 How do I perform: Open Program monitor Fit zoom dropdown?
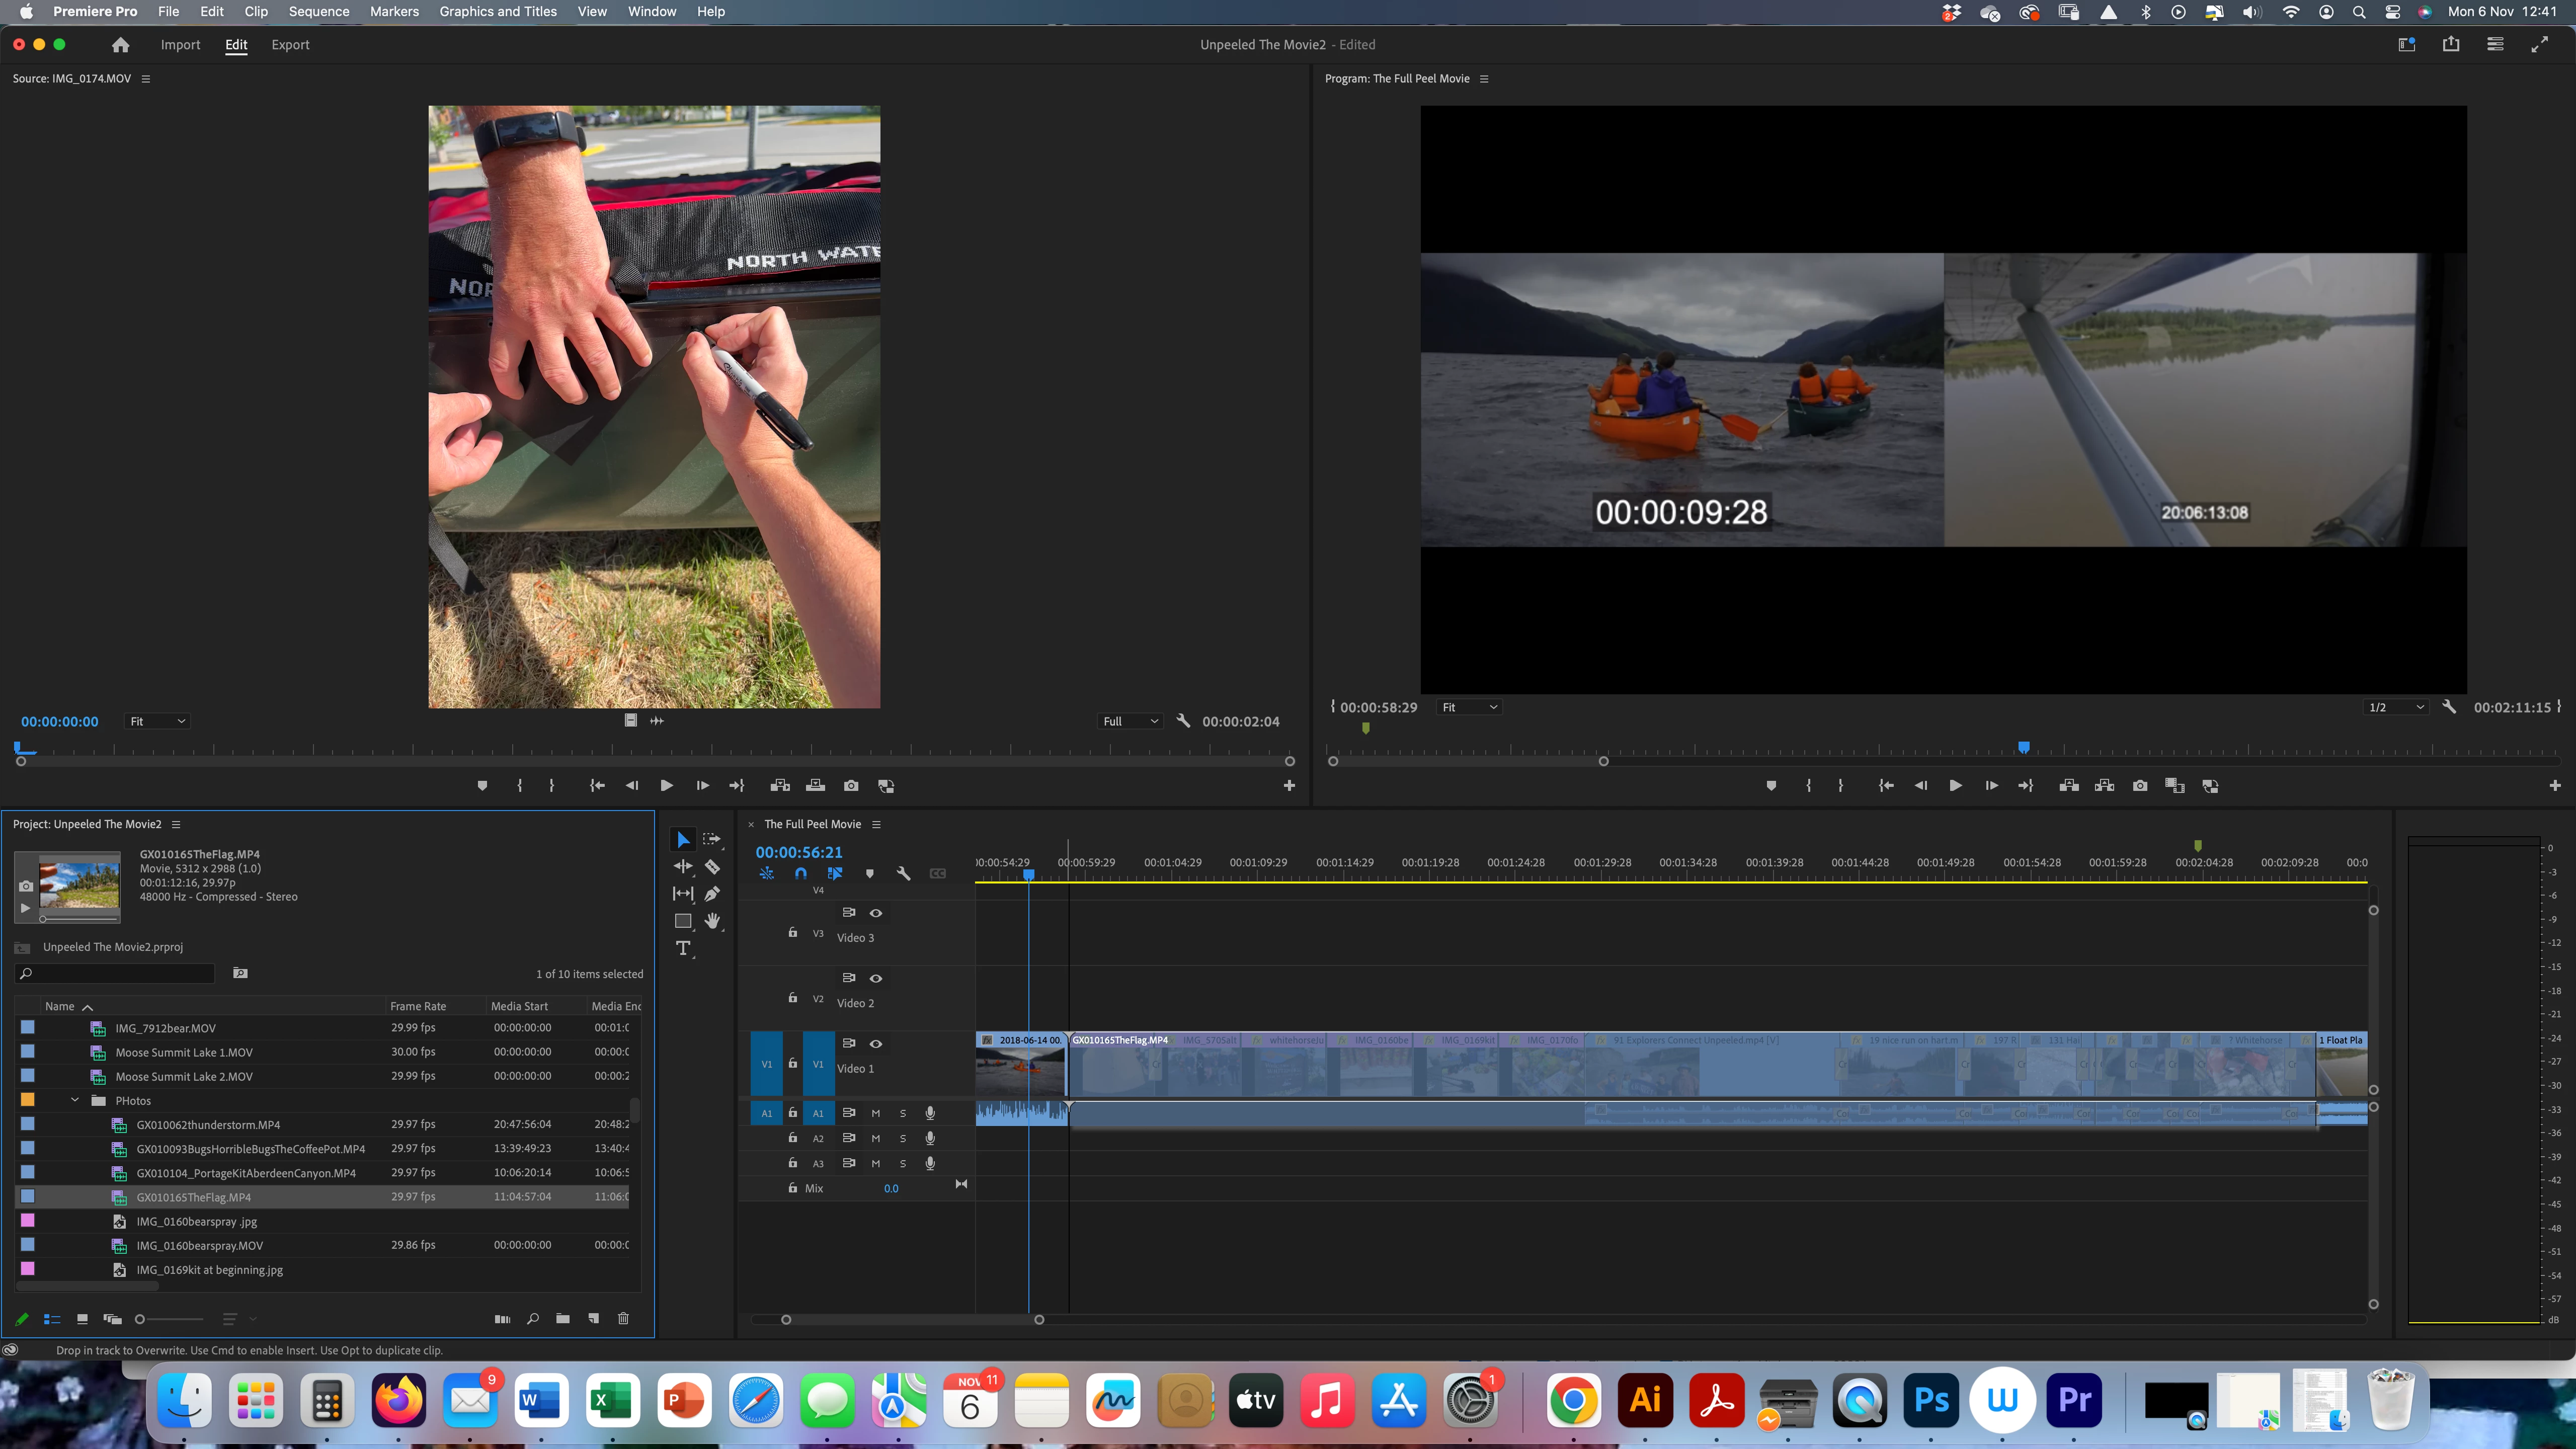(x=1468, y=707)
